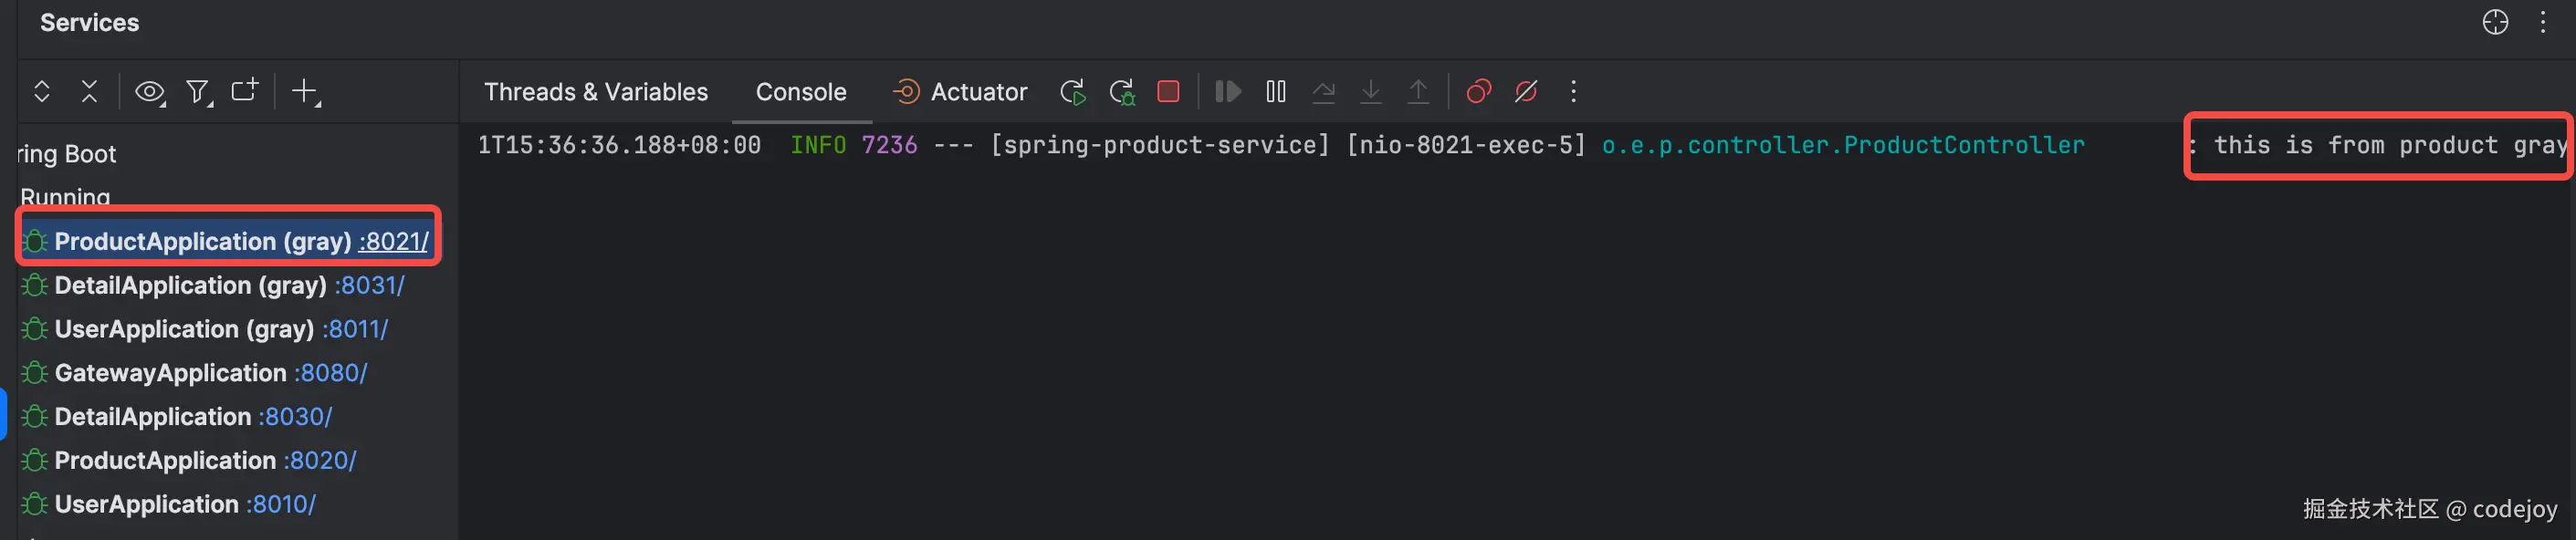Image resolution: width=2576 pixels, height=540 pixels.
Task: Click the ProductController class link in the console
Action: 1843,145
